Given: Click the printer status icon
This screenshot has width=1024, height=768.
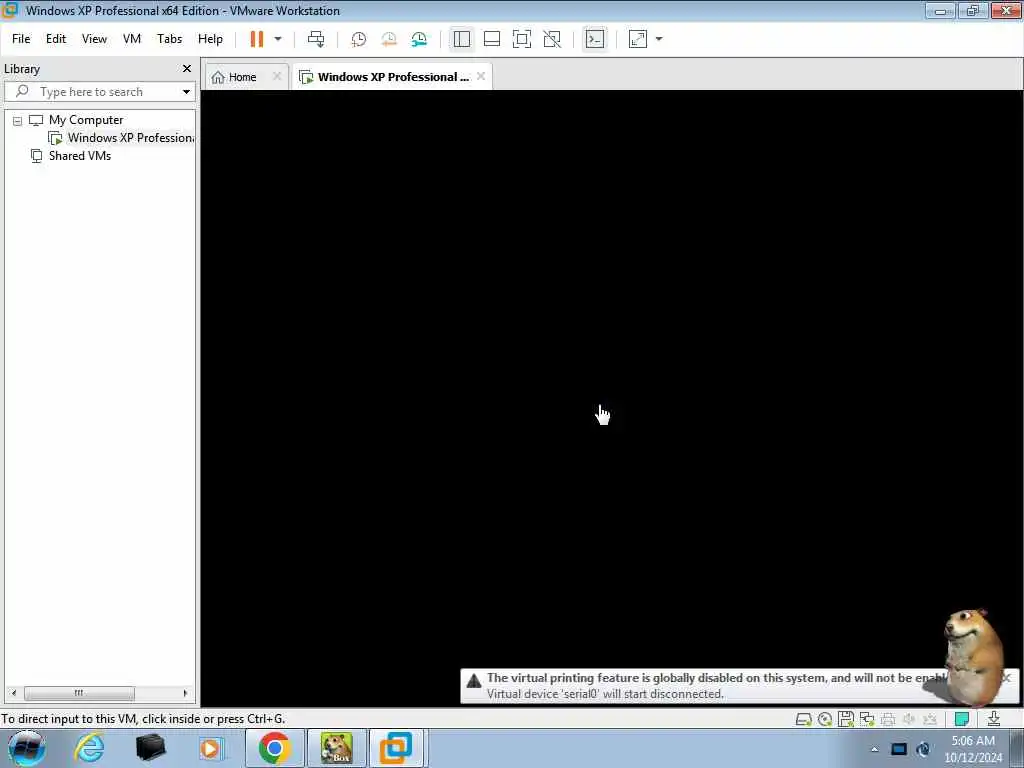Looking at the screenshot, I should pyautogui.click(x=888, y=719).
